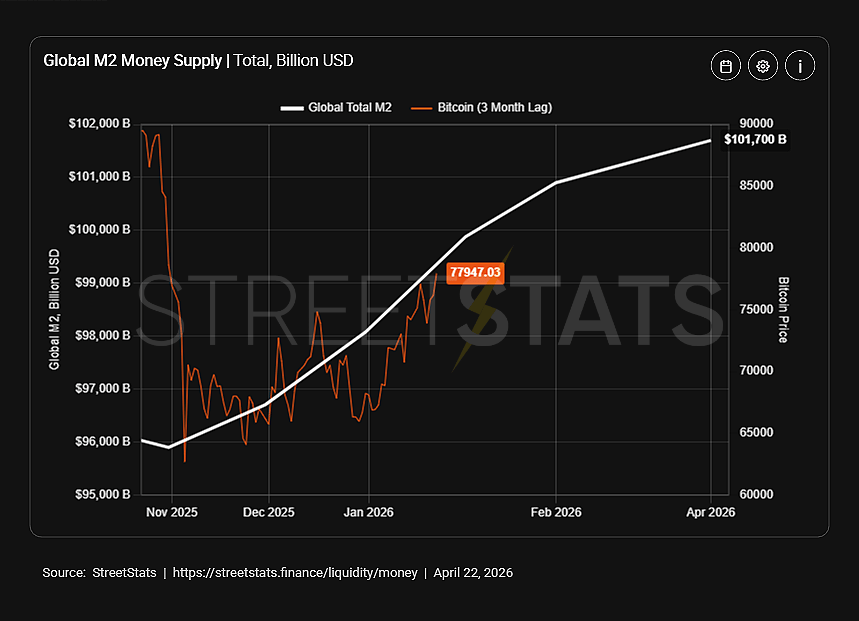The height and width of the screenshot is (621, 859).
Task: Select the Feb 2026 x-axis label
Action: (x=556, y=512)
